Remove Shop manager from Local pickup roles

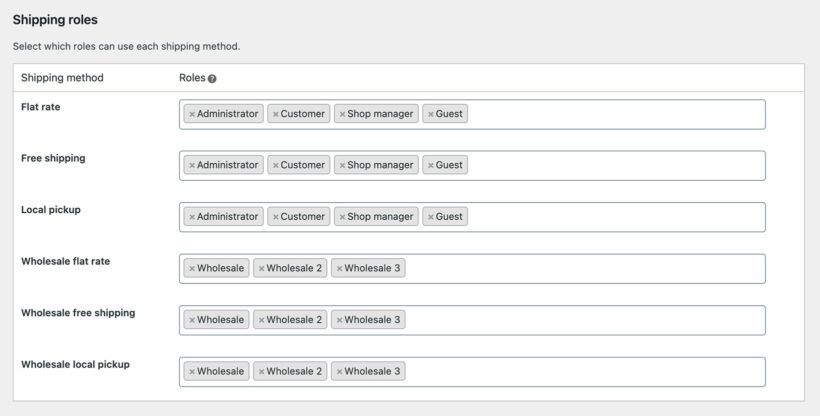pyautogui.click(x=342, y=217)
